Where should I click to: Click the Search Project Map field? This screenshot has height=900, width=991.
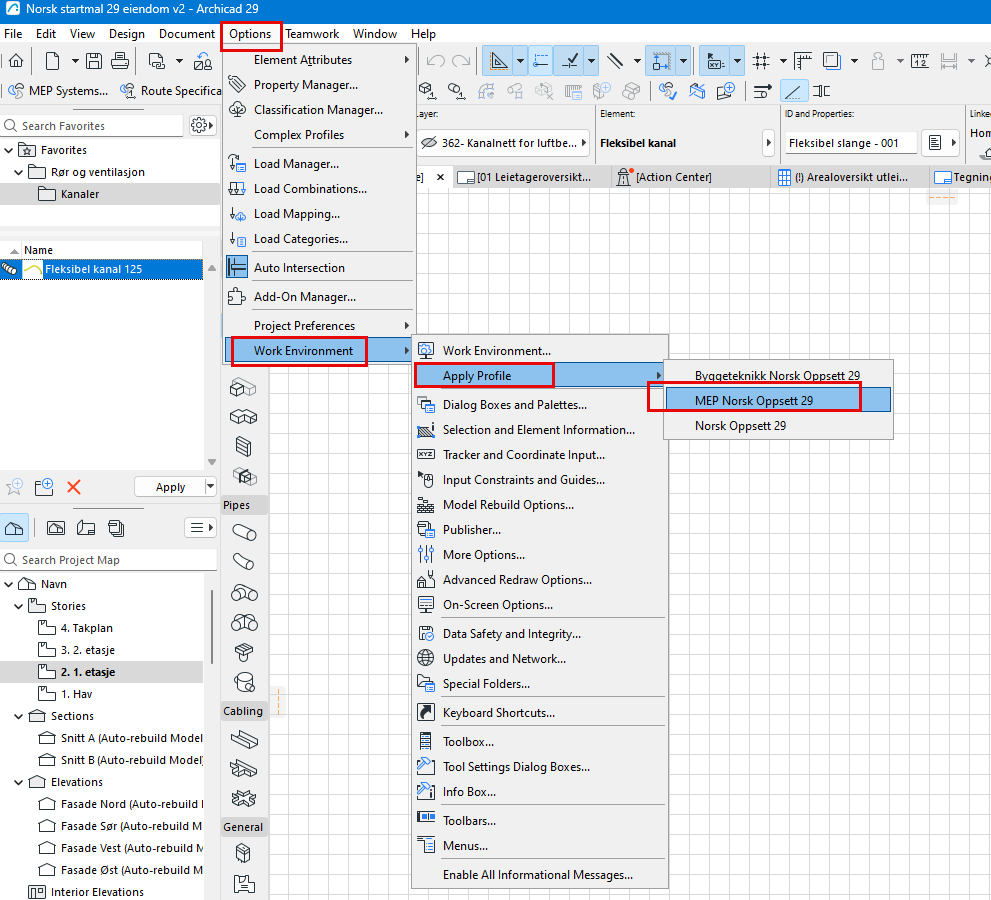[105, 560]
